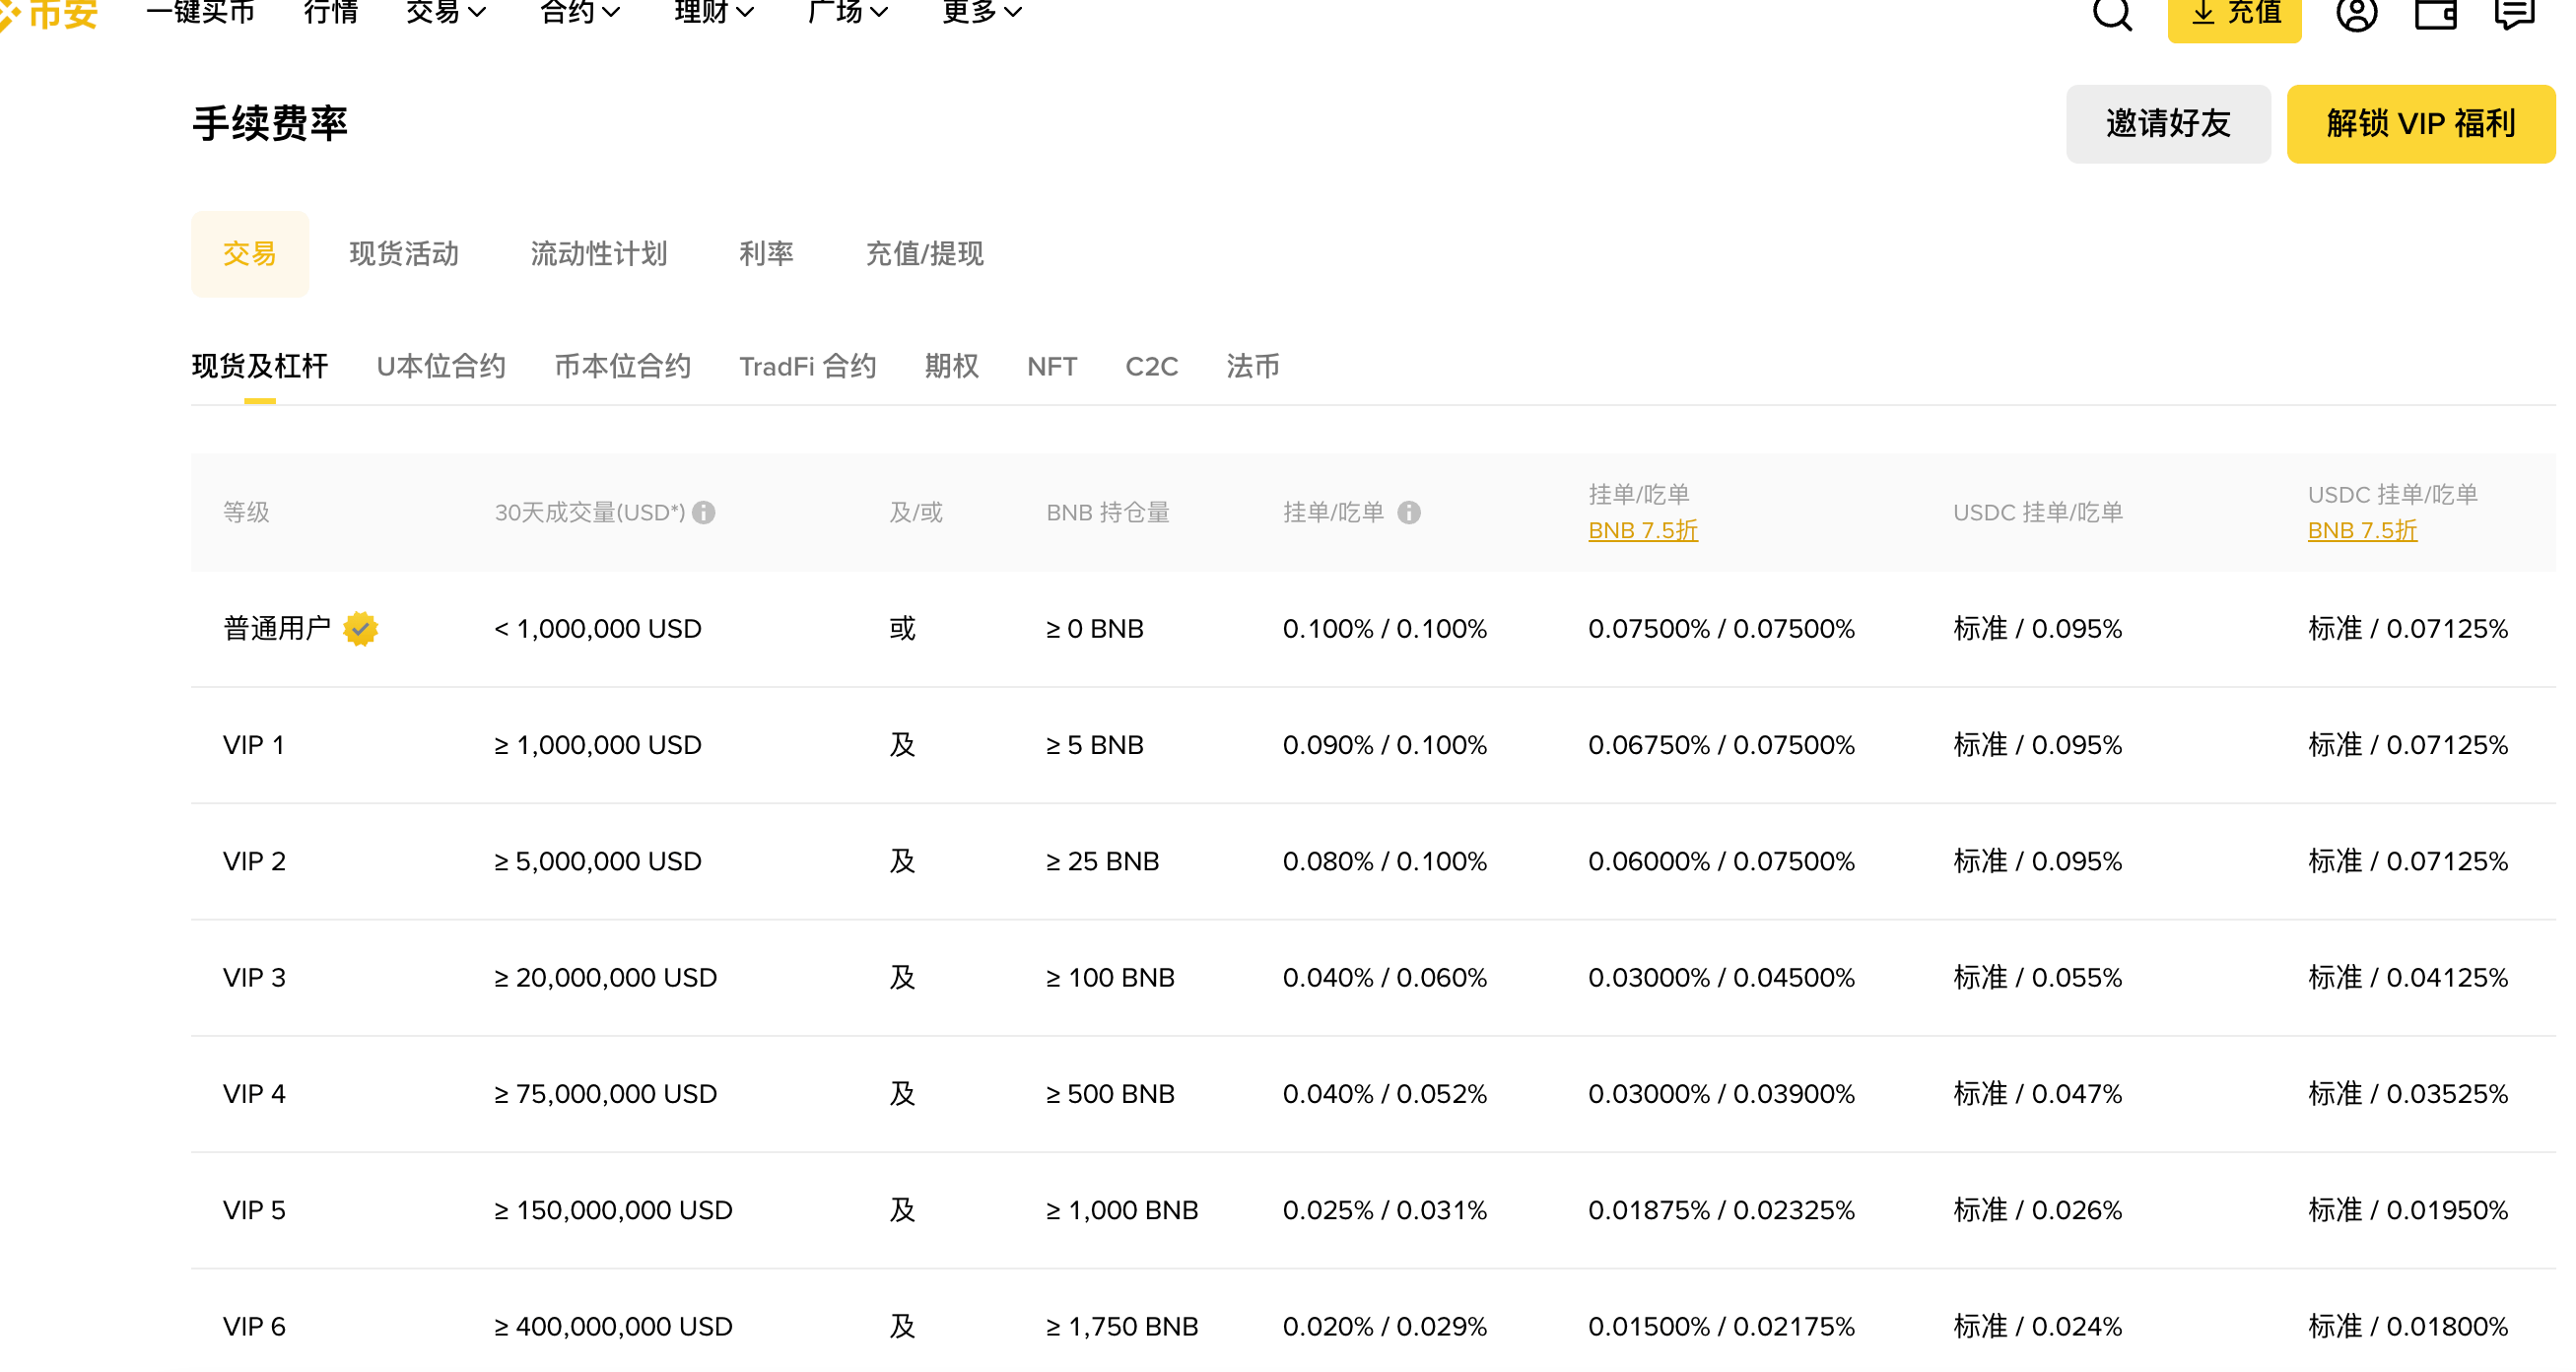The image size is (2576, 1372).
Task: Click the 充值 deposit button
Action: click(2234, 15)
